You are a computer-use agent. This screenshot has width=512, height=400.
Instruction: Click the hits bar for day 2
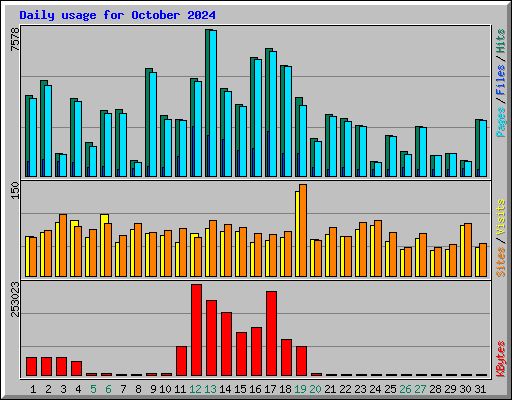pyautogui.click(x=42, y=128)
